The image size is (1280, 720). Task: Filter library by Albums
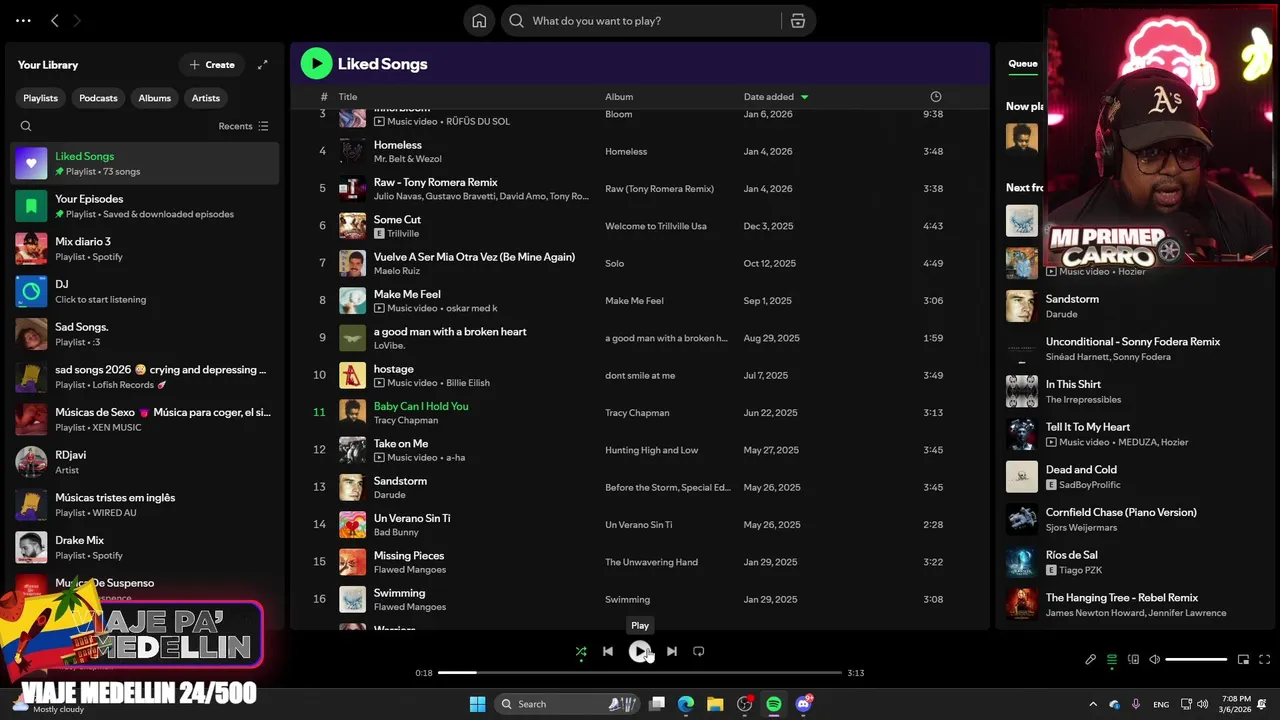pos(155,98)
